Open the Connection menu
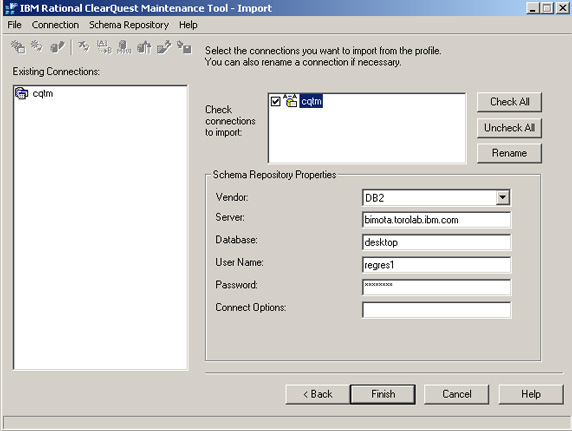572x431 pixels. 55,25
